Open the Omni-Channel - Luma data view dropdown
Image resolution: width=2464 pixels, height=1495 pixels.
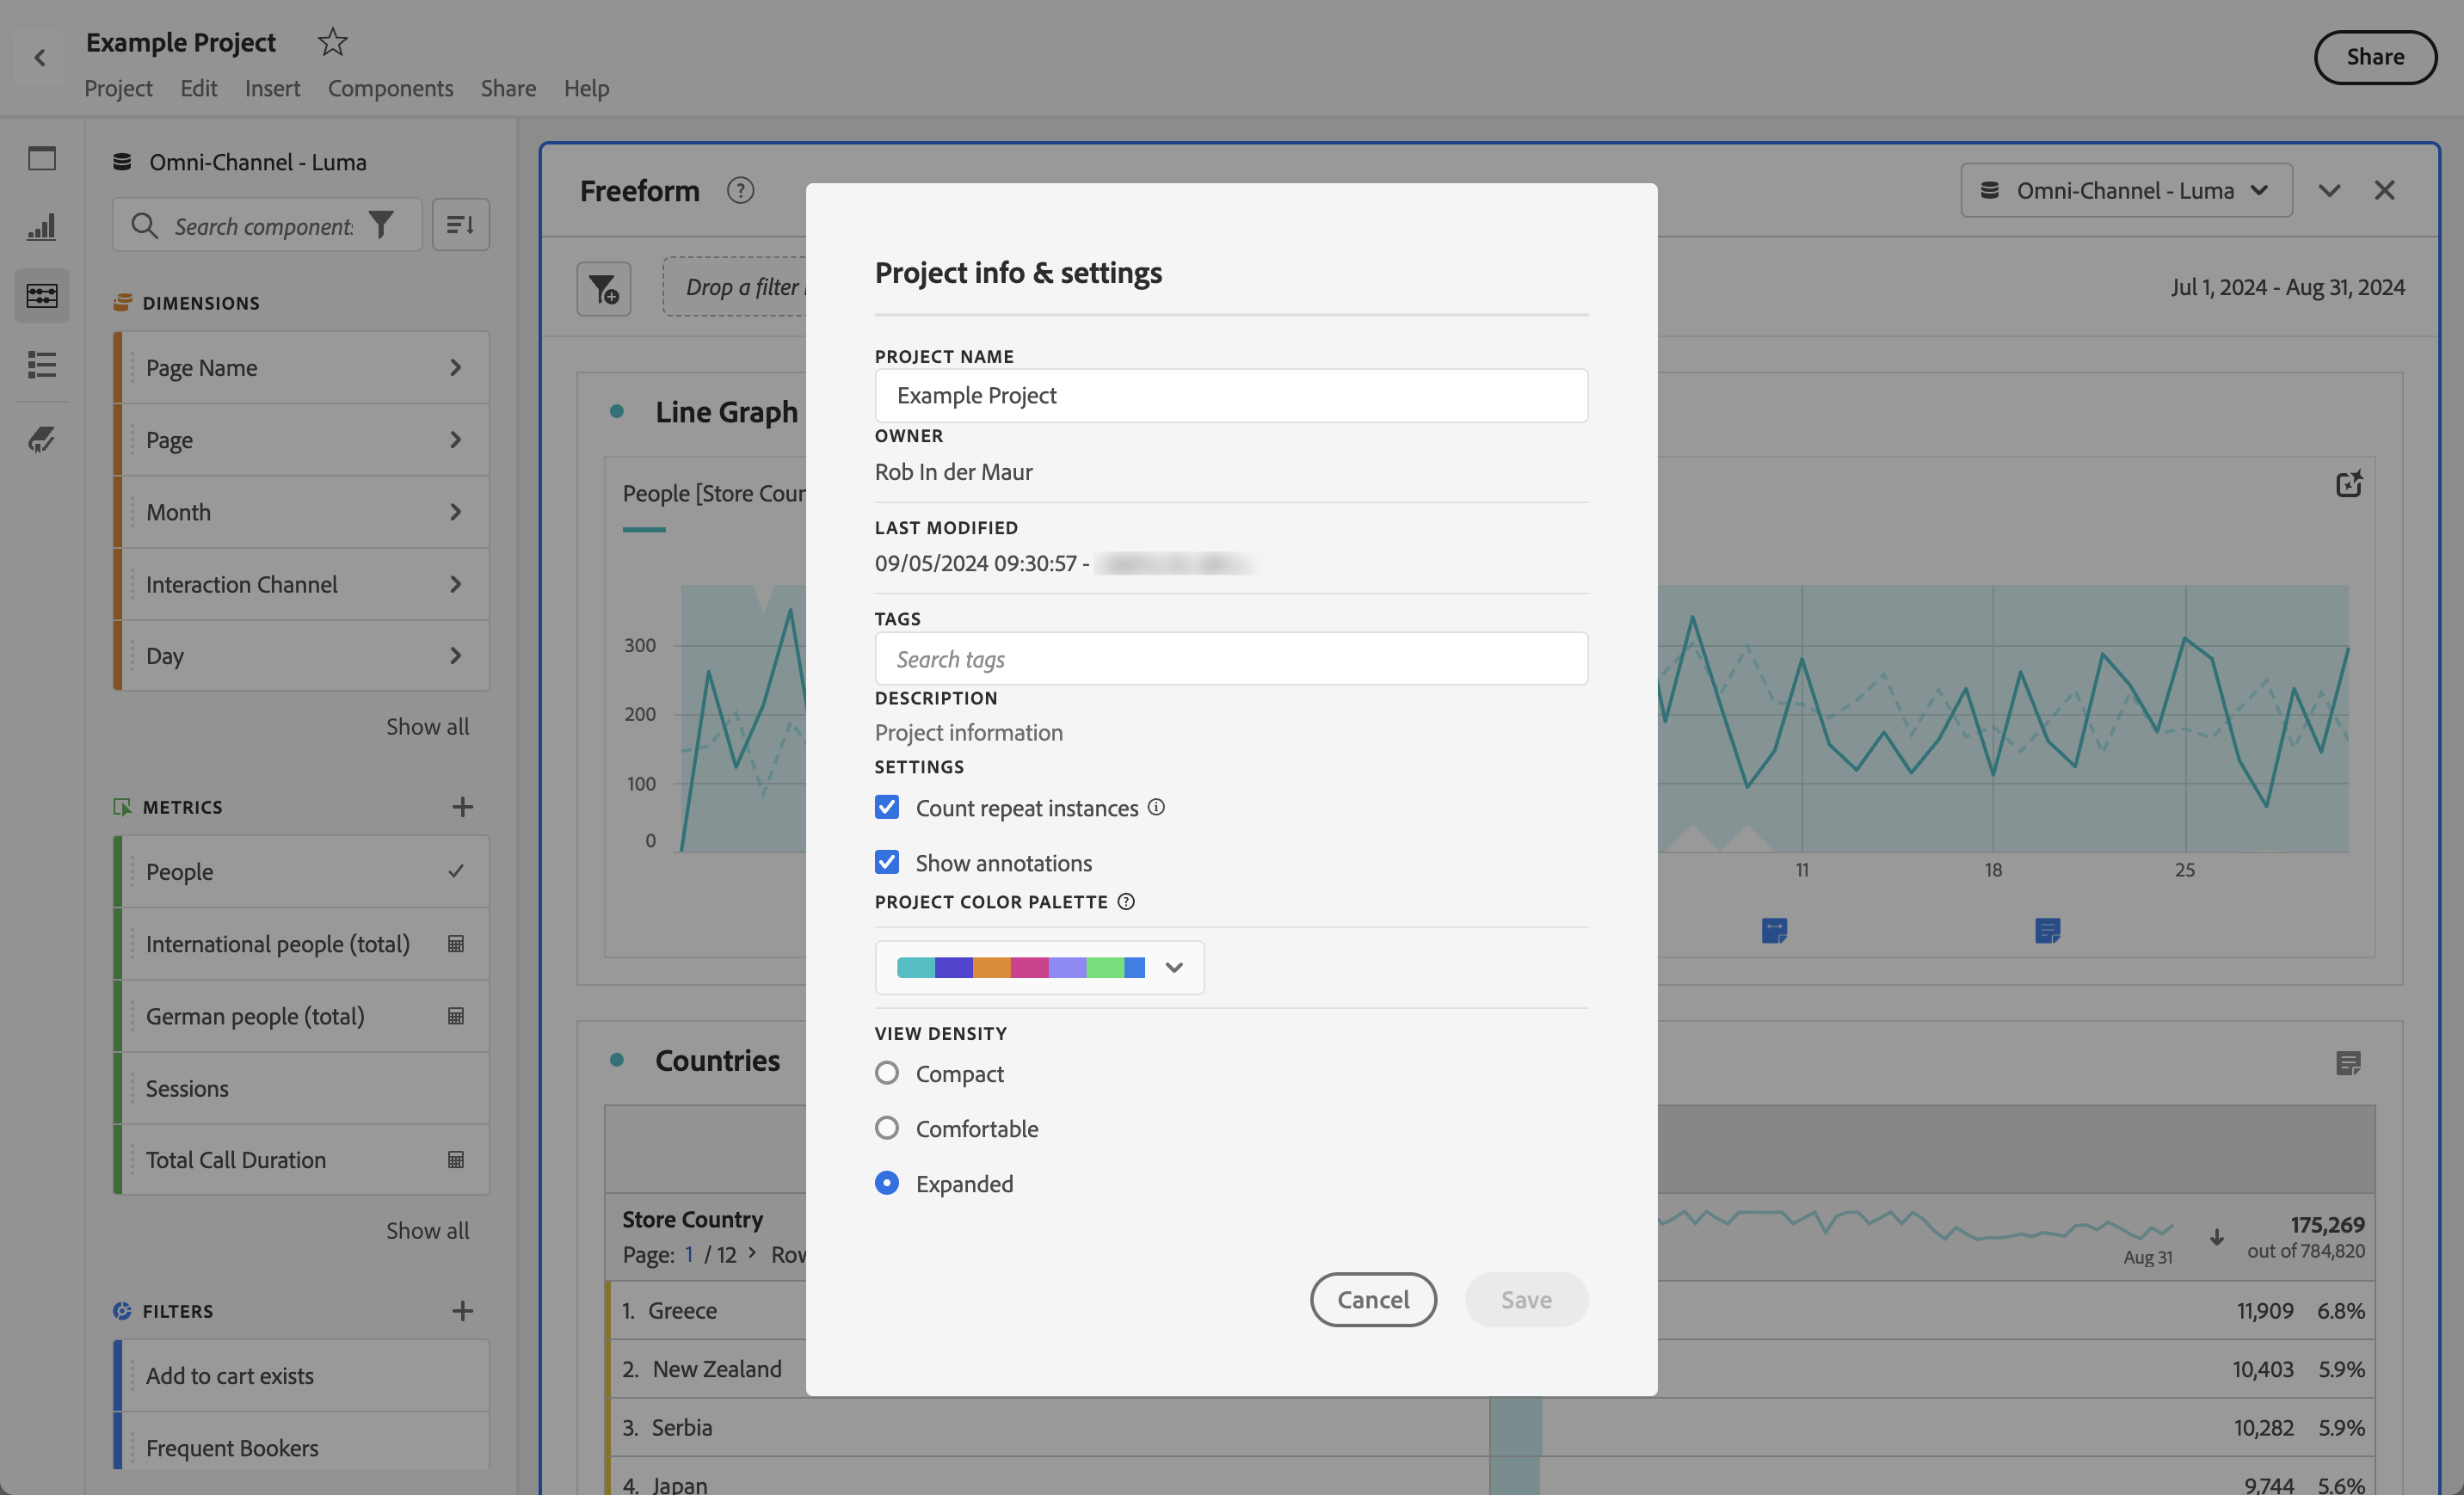2126,190
